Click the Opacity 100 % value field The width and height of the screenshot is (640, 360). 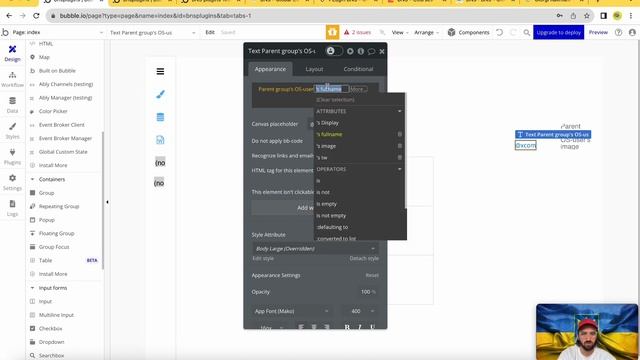tap(367, 292)
